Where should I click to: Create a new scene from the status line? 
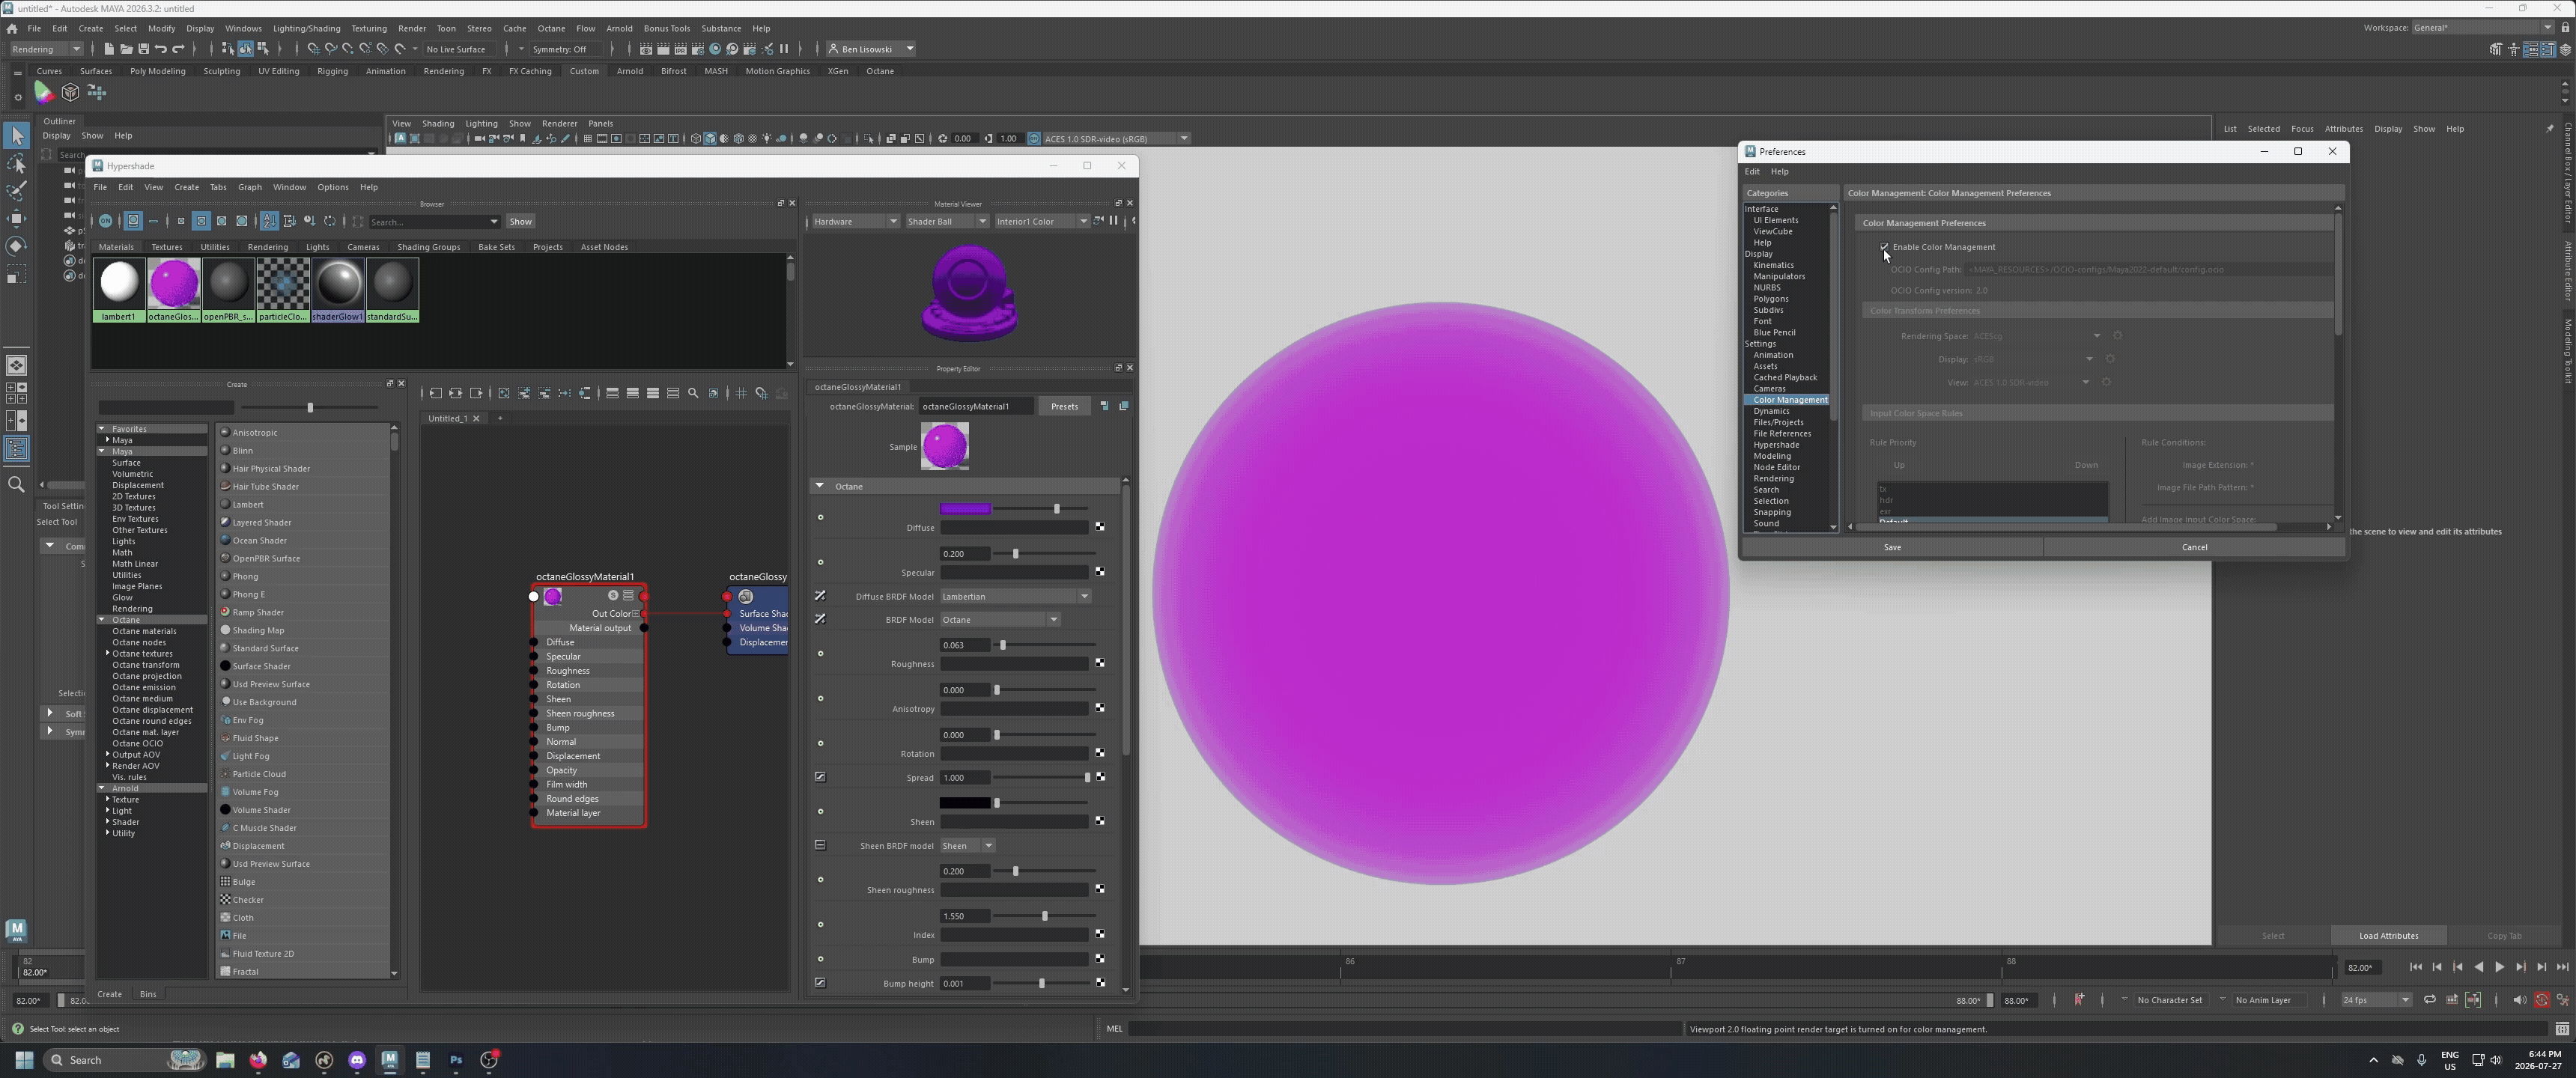[109, 49]
